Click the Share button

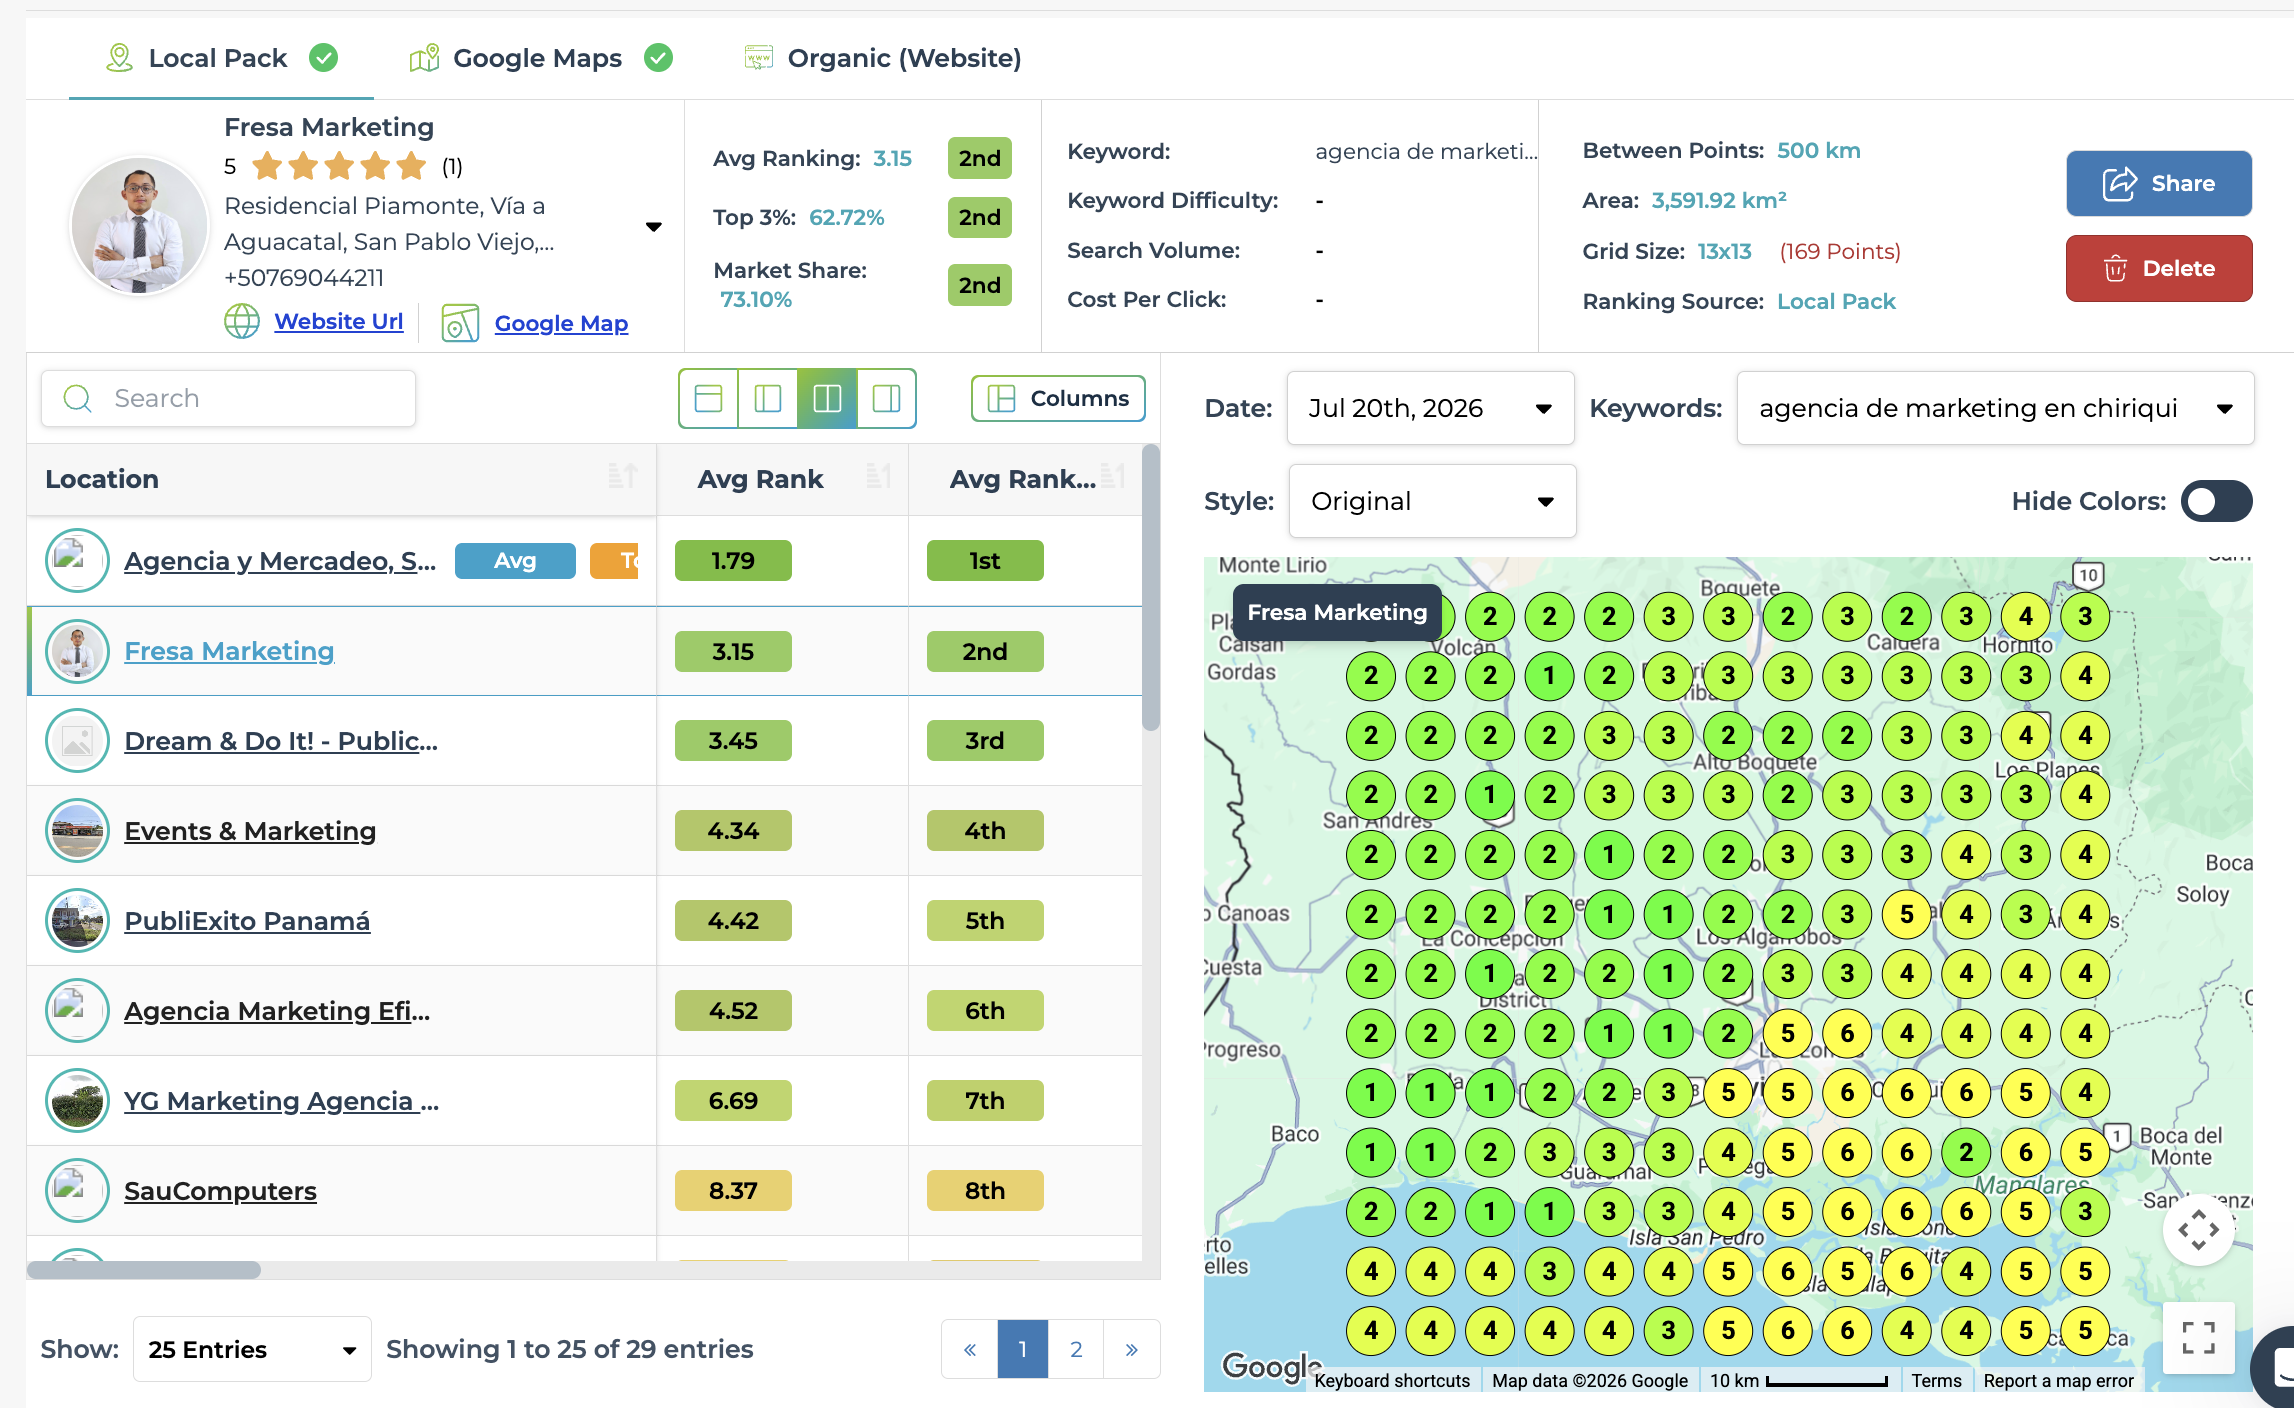pyautogui.click(x=2159, y=183)
